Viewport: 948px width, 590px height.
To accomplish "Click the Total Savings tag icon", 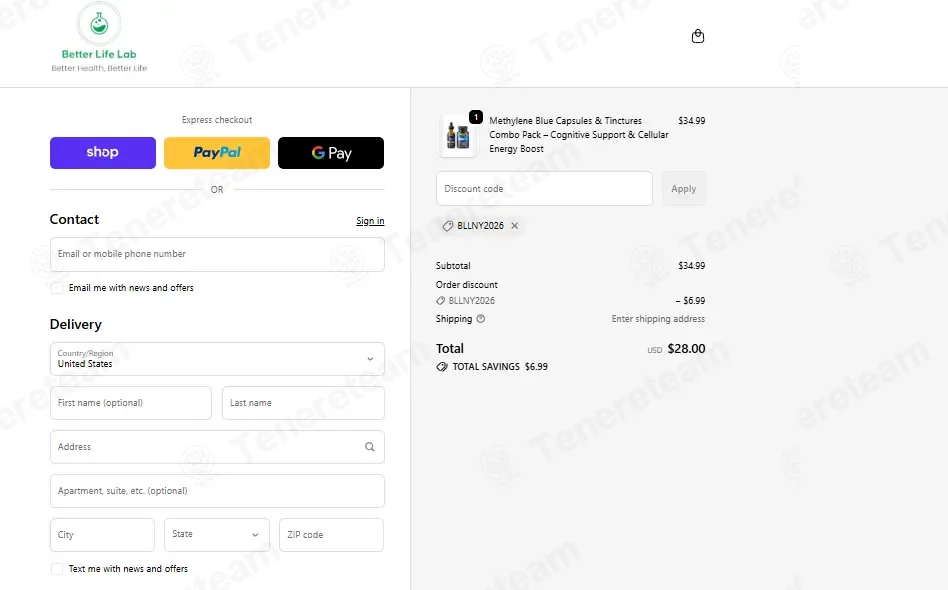I will 442,366.
